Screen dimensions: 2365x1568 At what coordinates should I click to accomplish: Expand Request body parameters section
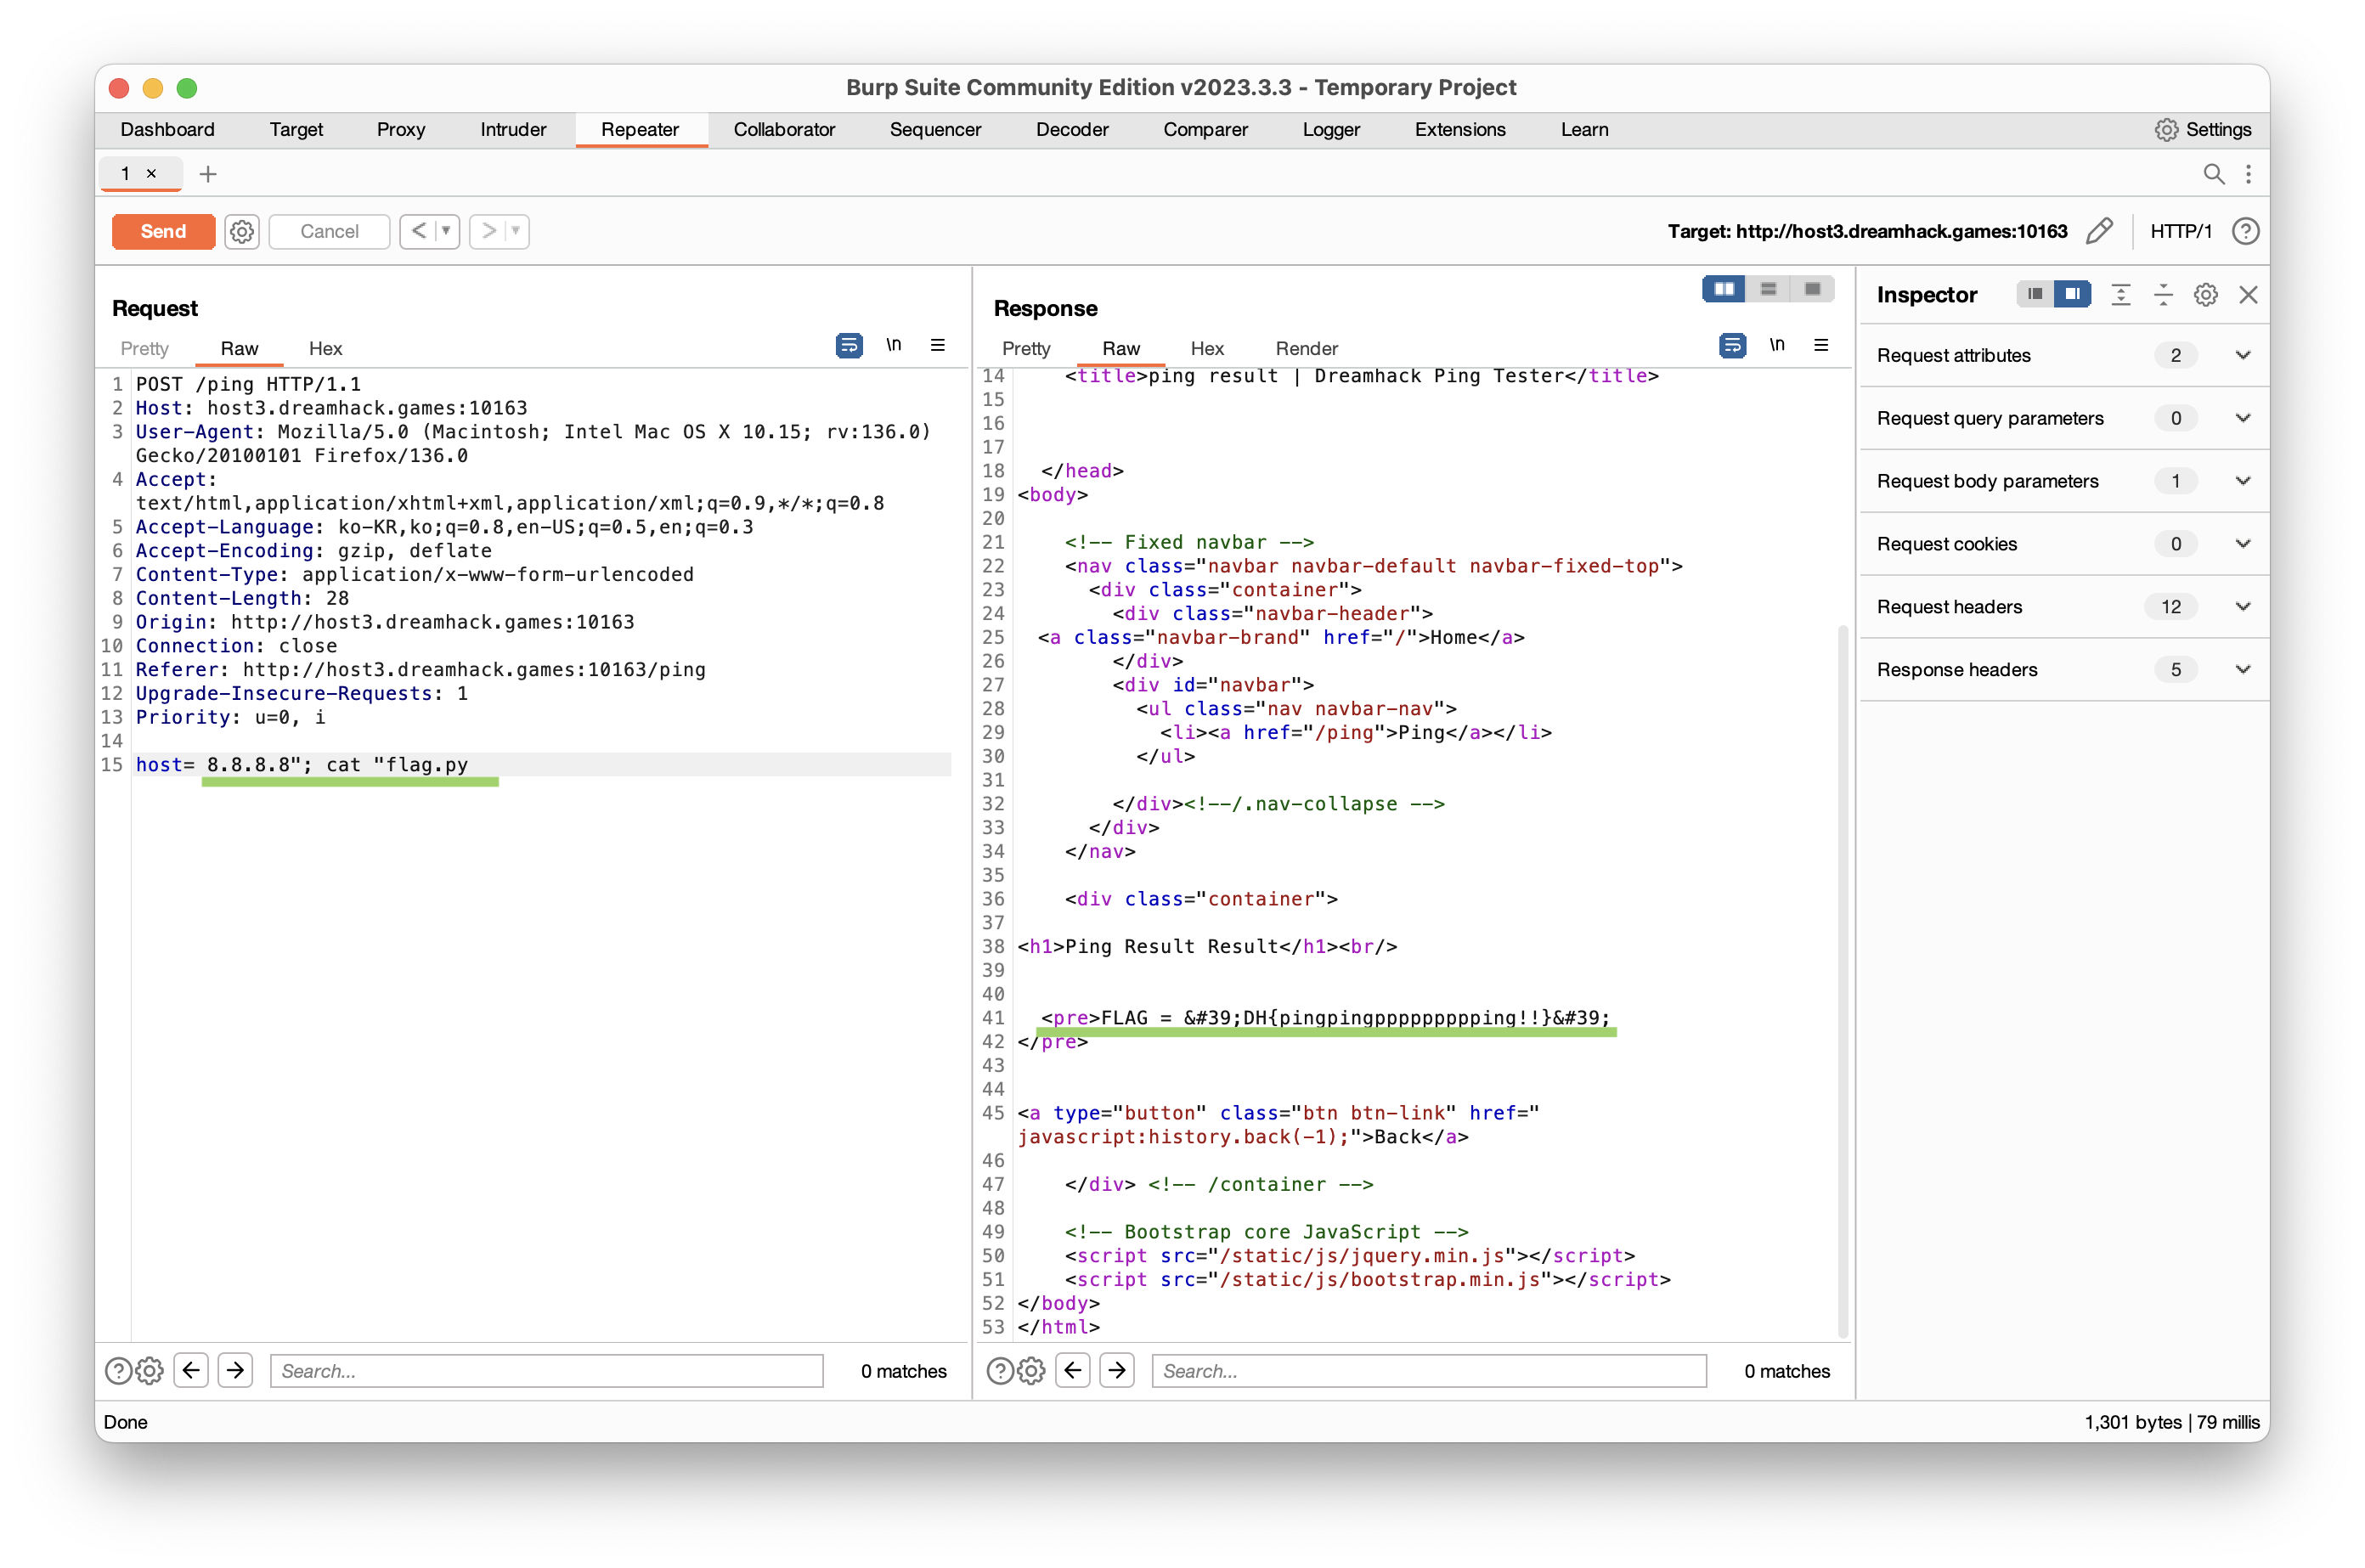click(x=2243, y=481)
